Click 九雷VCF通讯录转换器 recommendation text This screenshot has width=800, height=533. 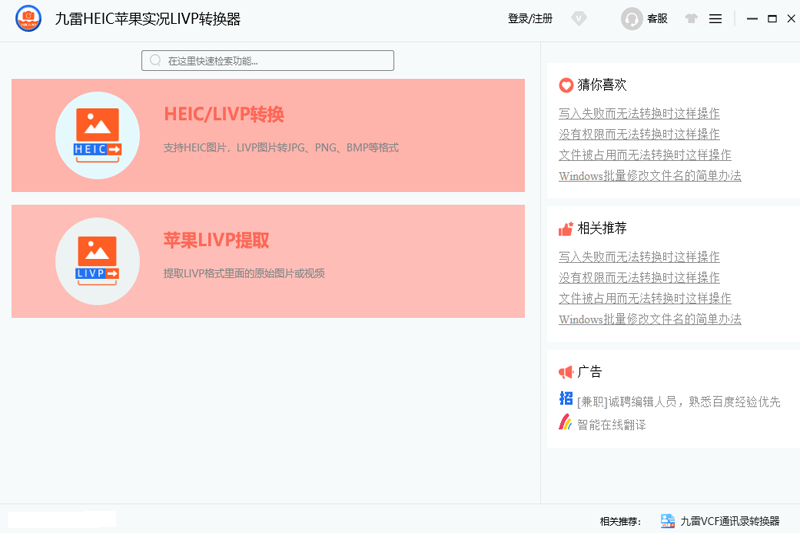[730, 521]
